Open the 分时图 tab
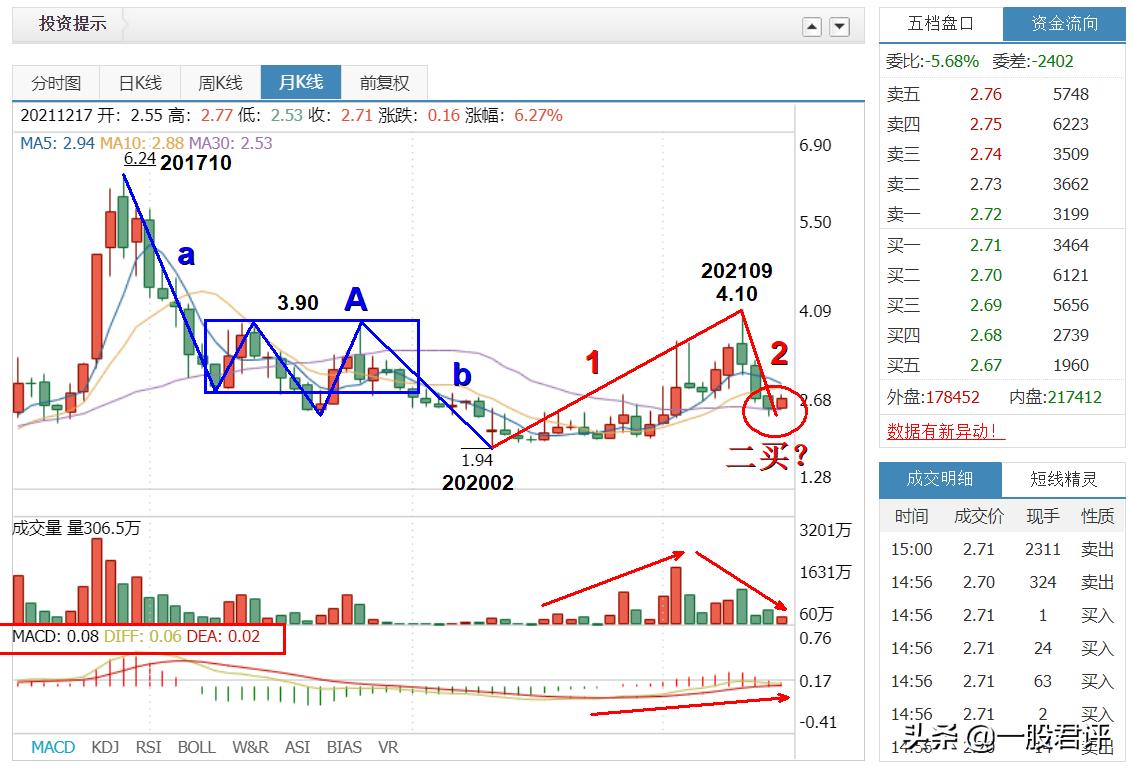 56,83
